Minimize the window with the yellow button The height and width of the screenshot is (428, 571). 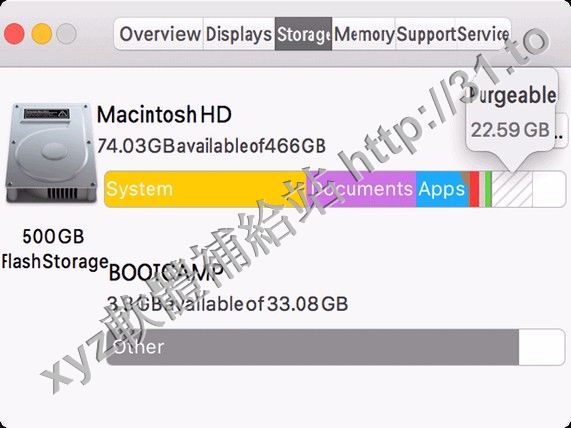tap(42, 34)
